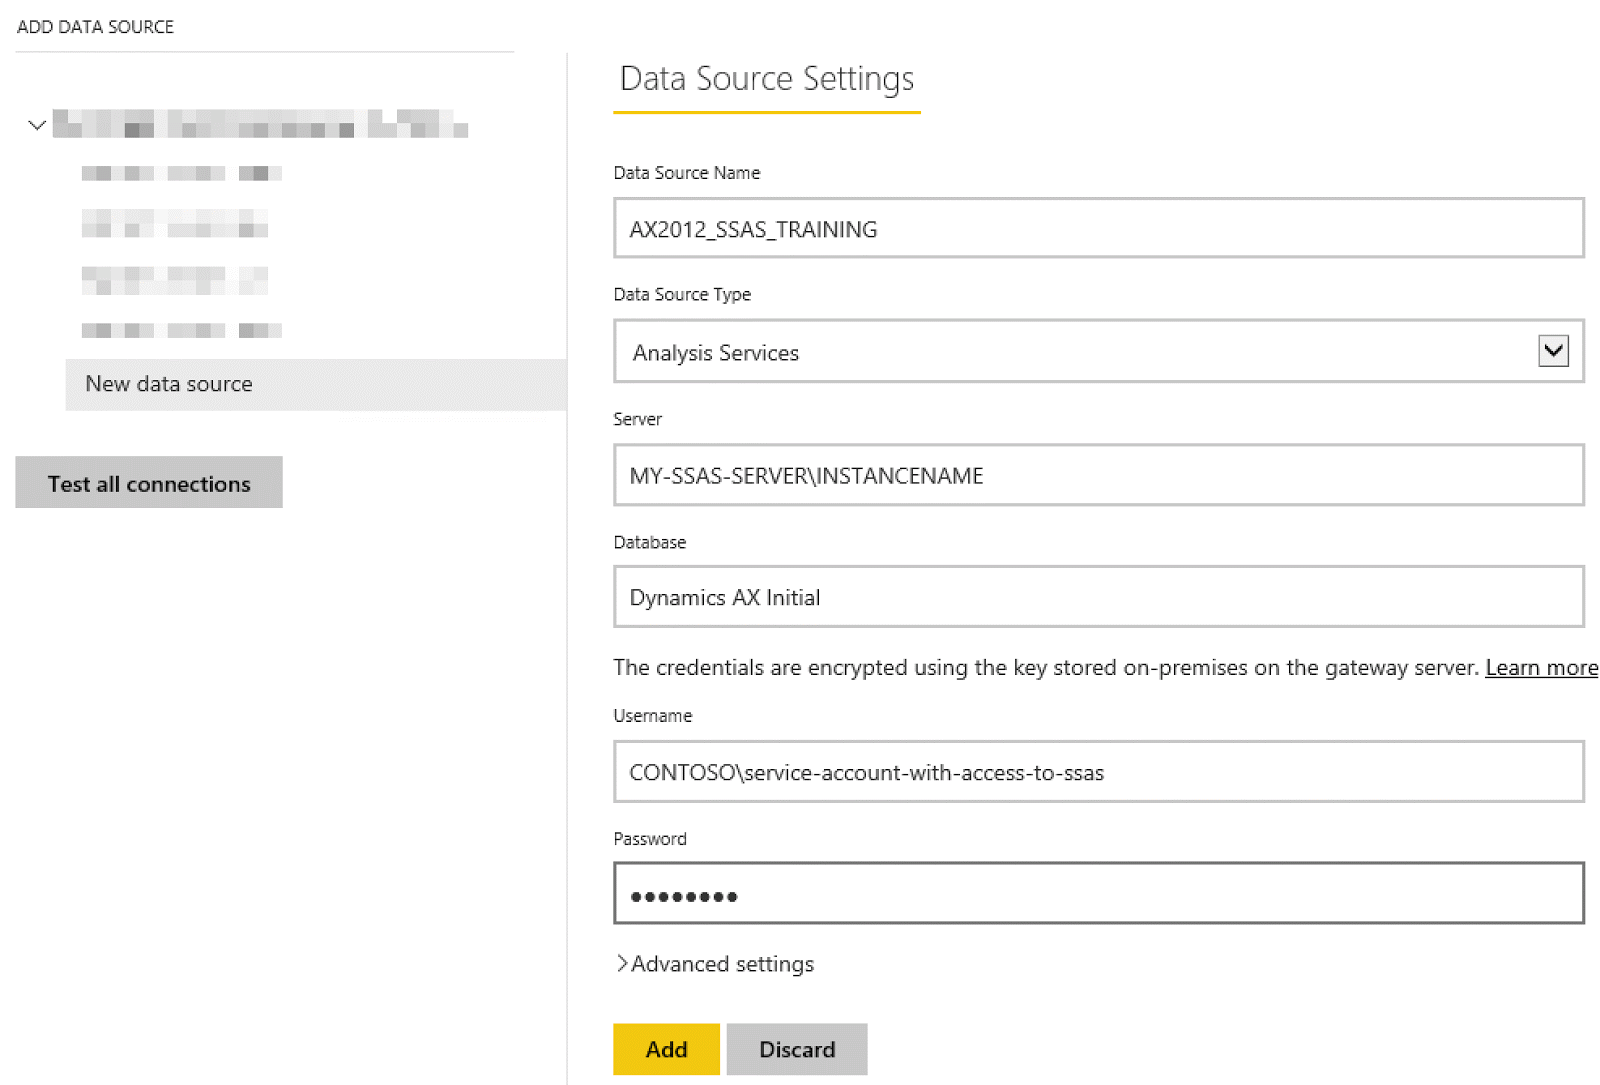
Task: Click the Data Source Name field
Action: [1097, 229]
